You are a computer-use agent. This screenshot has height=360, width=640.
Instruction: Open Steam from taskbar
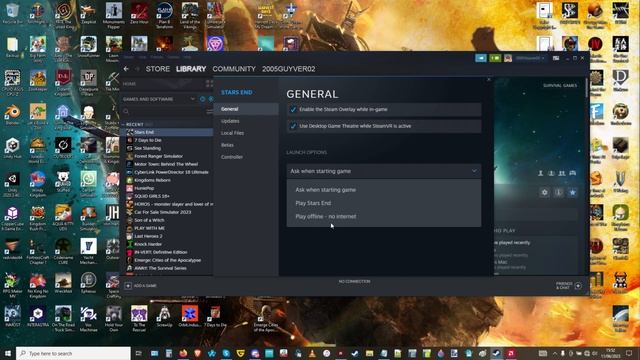coord(496,353)
